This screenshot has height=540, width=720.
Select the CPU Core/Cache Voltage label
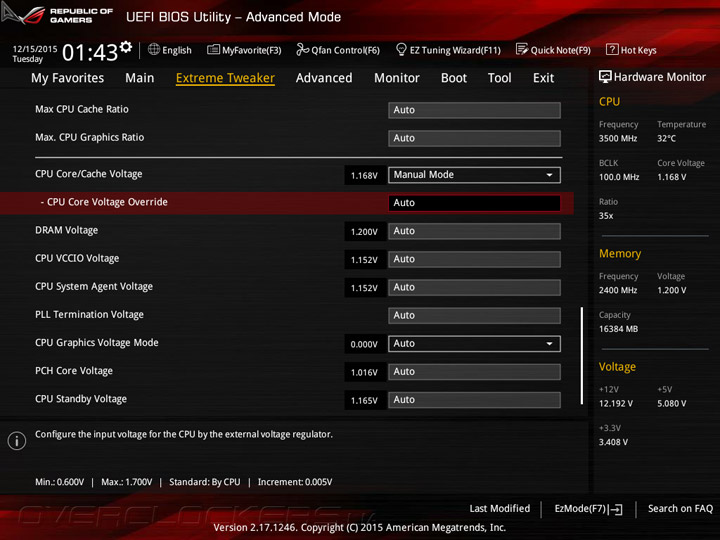pyautogui.click(x=89, y=174)
